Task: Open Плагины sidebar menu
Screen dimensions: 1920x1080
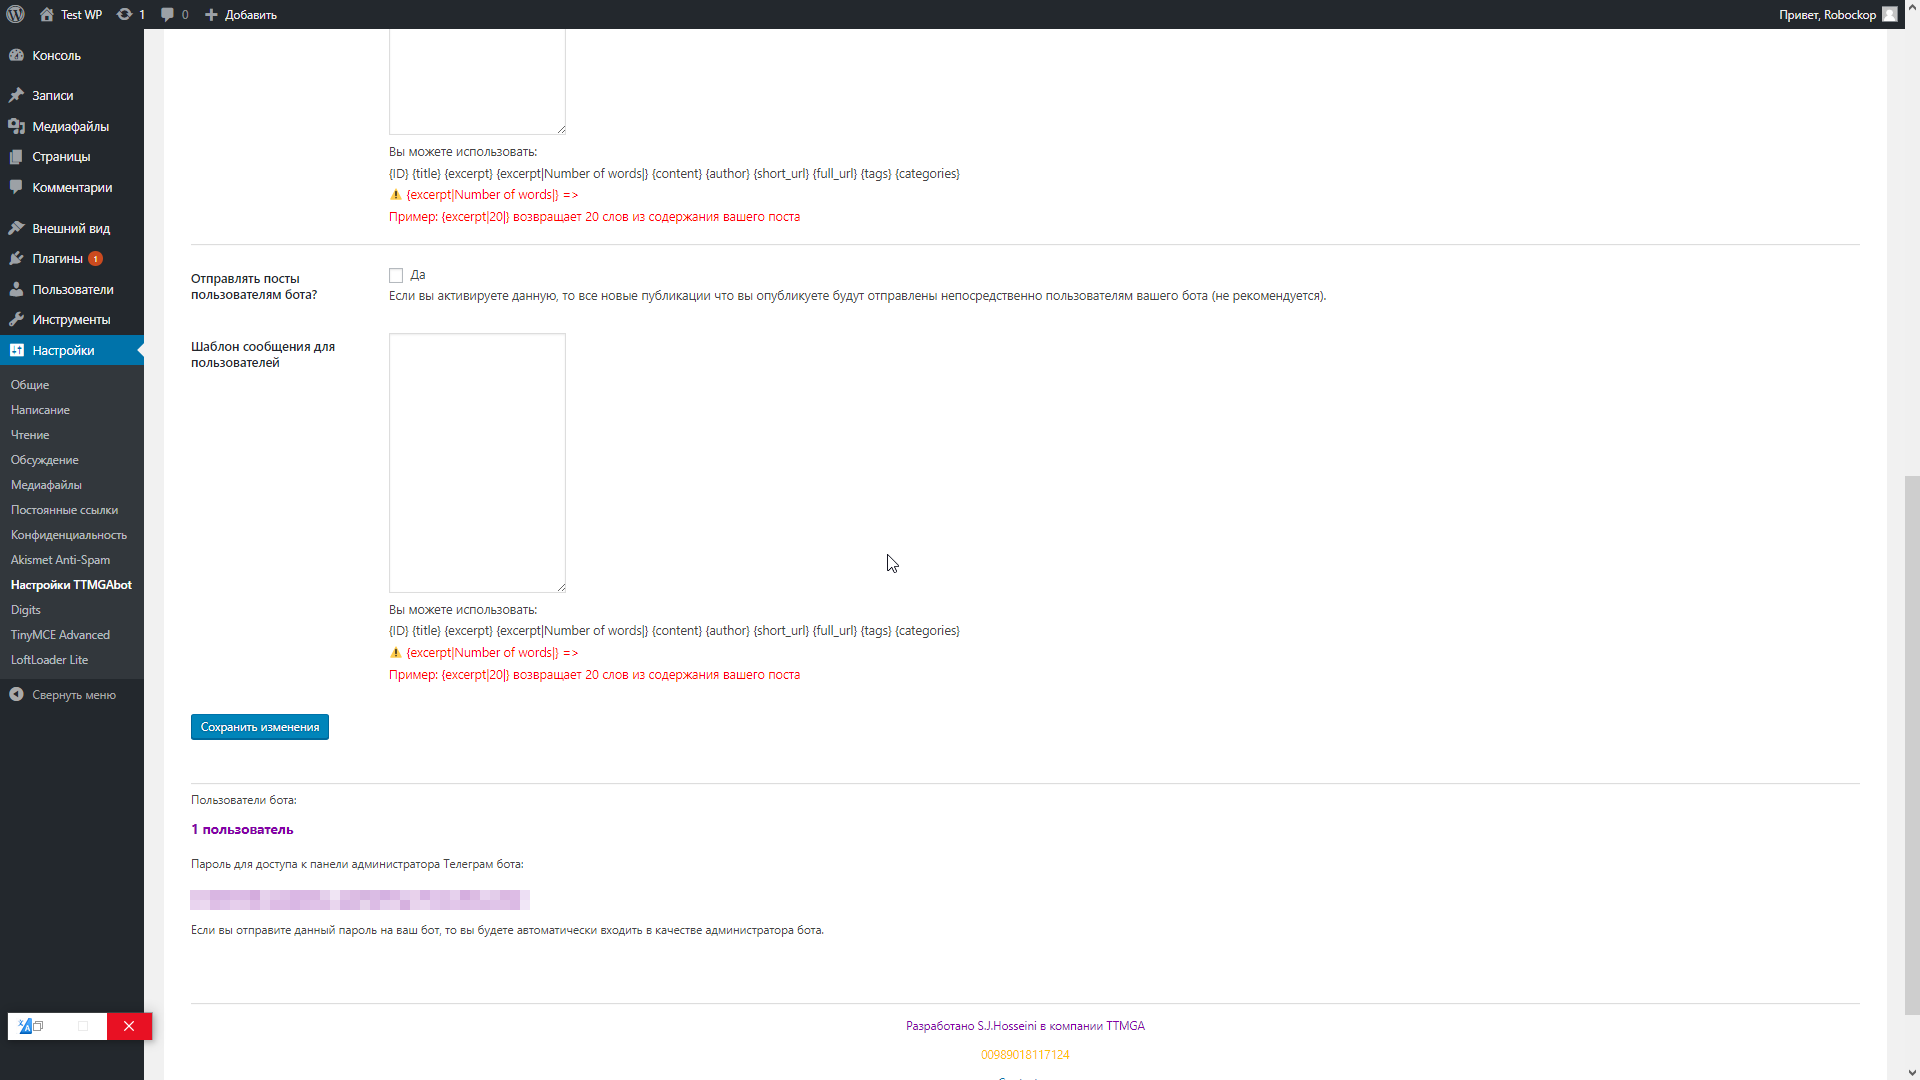Action: point(57,258)
